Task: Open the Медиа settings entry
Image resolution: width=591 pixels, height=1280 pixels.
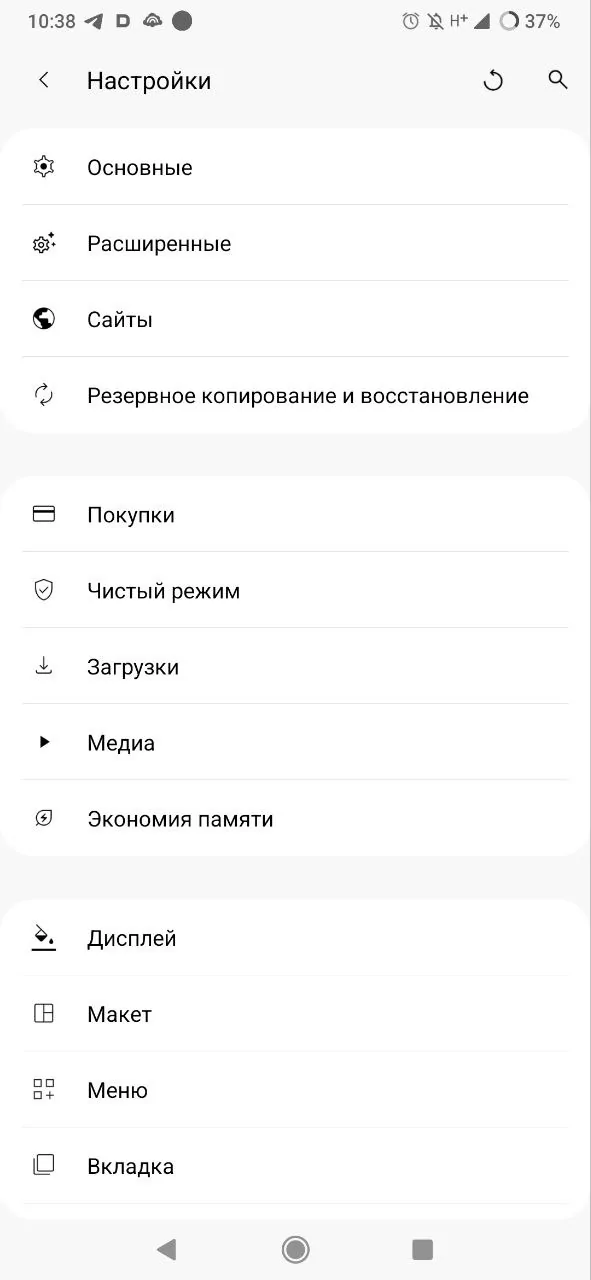Action: coord(295,742)
